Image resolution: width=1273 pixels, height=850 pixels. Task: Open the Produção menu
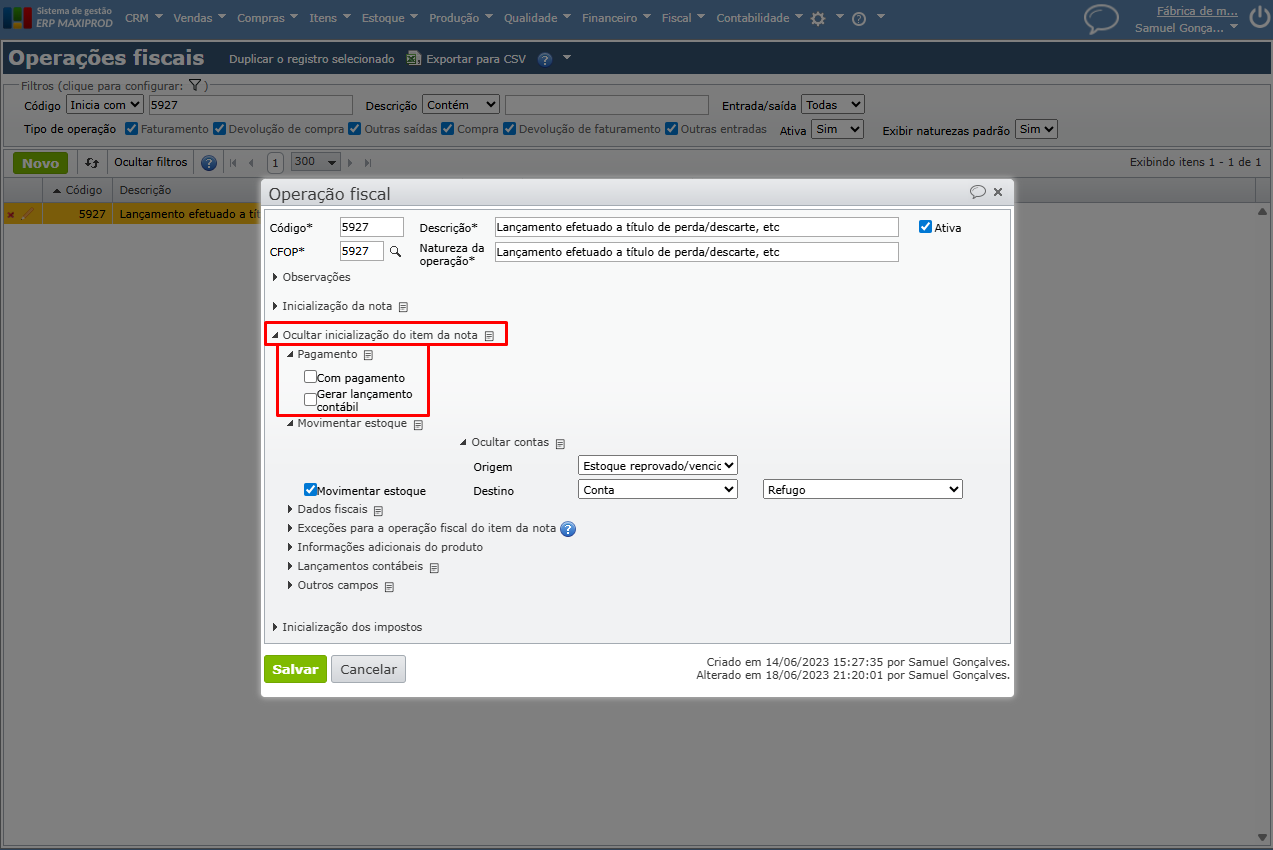pos(460,18)
